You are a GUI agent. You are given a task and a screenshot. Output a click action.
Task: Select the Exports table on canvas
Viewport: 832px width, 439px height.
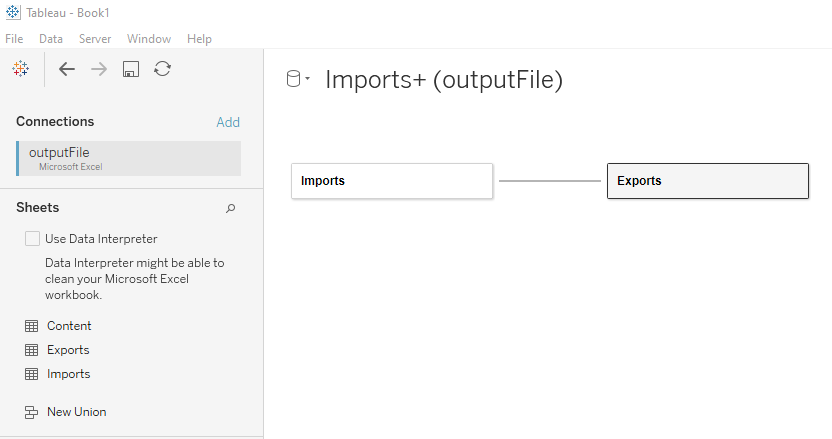pos(707,181)
